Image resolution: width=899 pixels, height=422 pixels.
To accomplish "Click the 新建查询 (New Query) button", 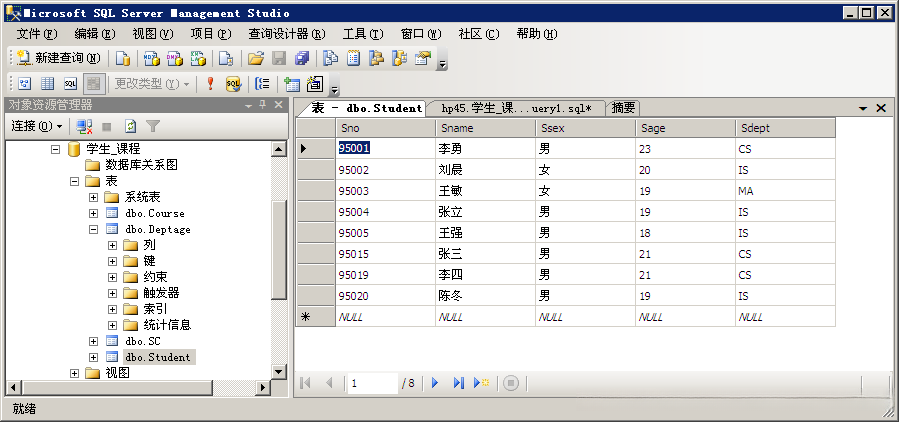I will [x=58, y=58].
